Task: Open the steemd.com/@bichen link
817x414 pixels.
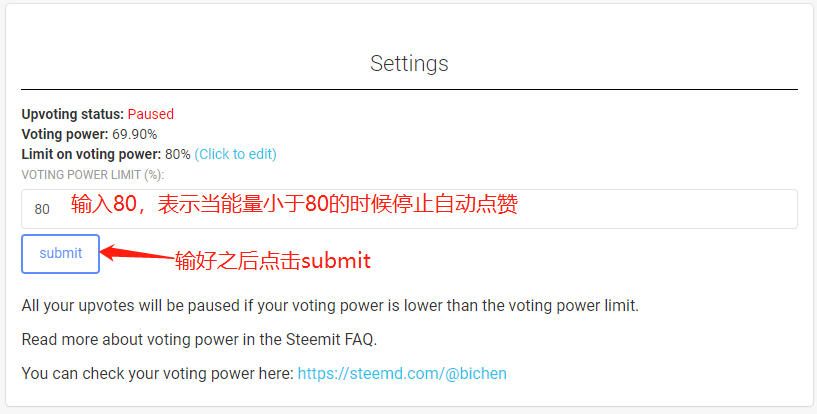Action: click(x=402, y=373)
